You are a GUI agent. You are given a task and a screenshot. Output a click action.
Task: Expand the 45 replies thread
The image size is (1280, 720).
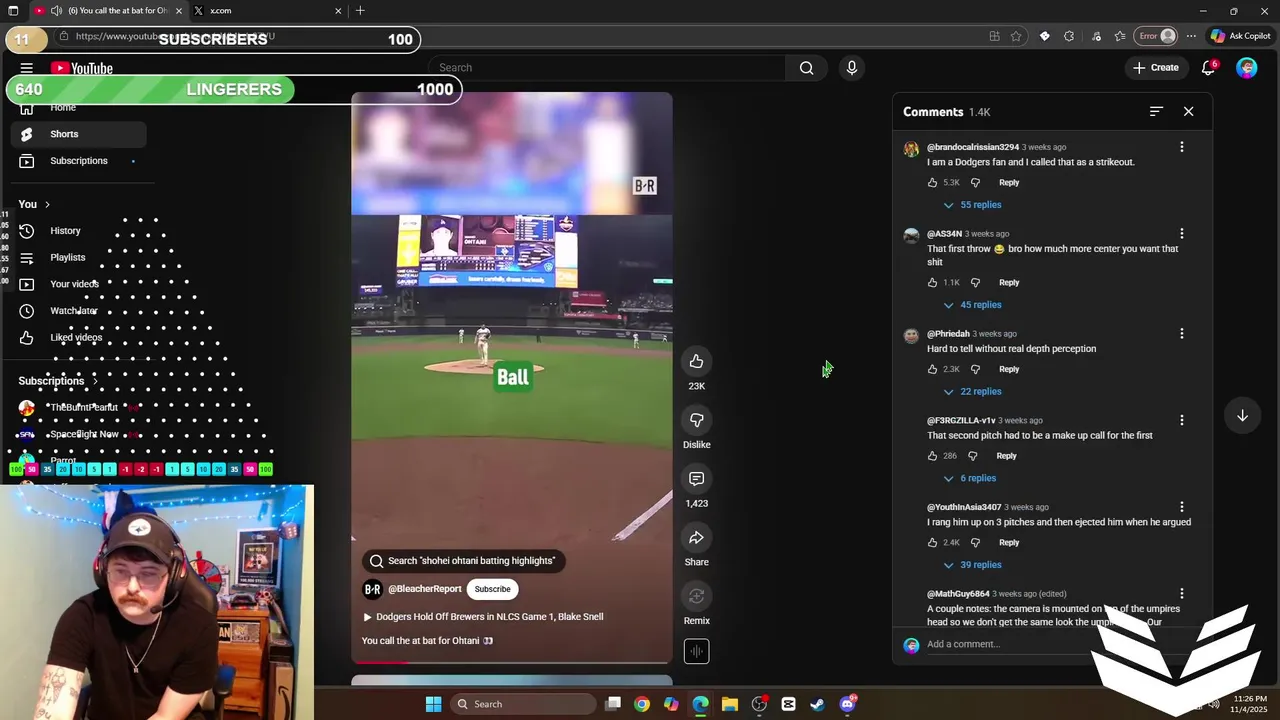[x=972, y=305]
